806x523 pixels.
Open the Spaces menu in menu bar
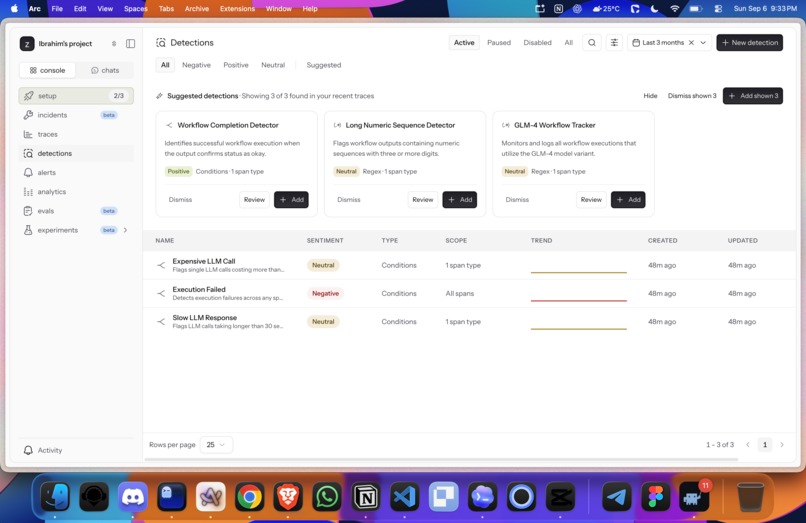[x=135, y=9]
